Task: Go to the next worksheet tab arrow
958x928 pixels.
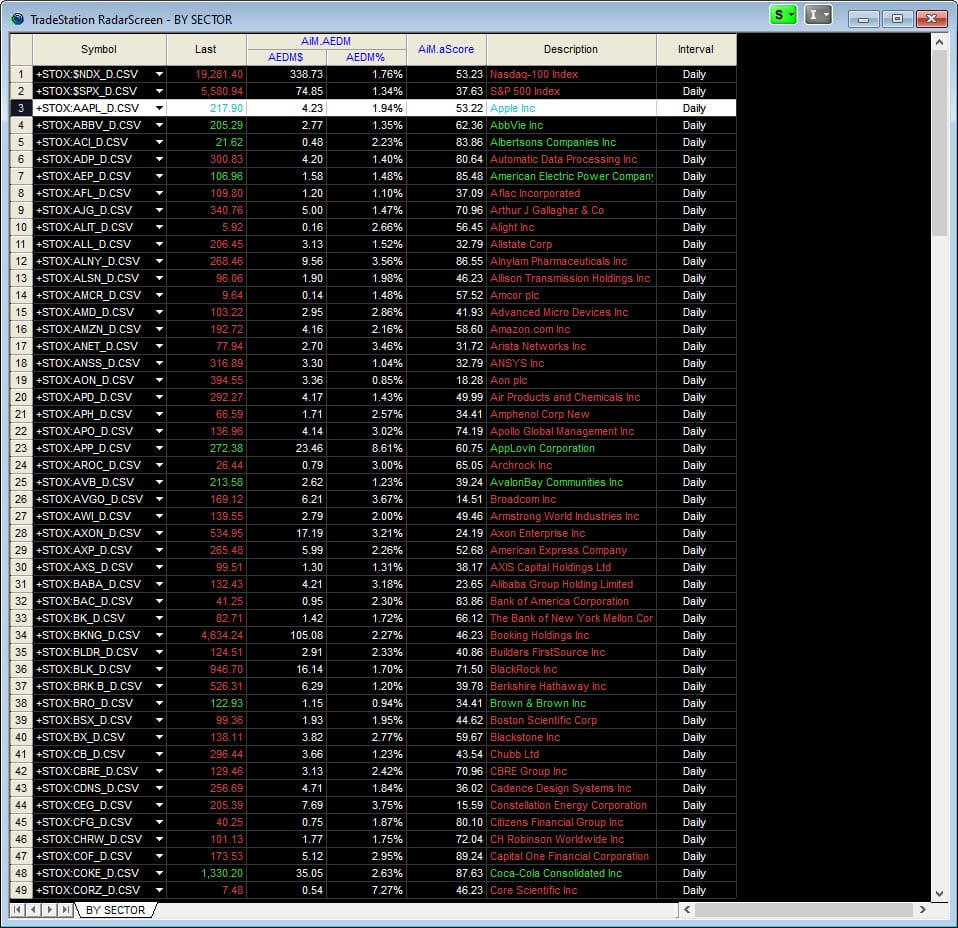Action: tap(49, 910)
